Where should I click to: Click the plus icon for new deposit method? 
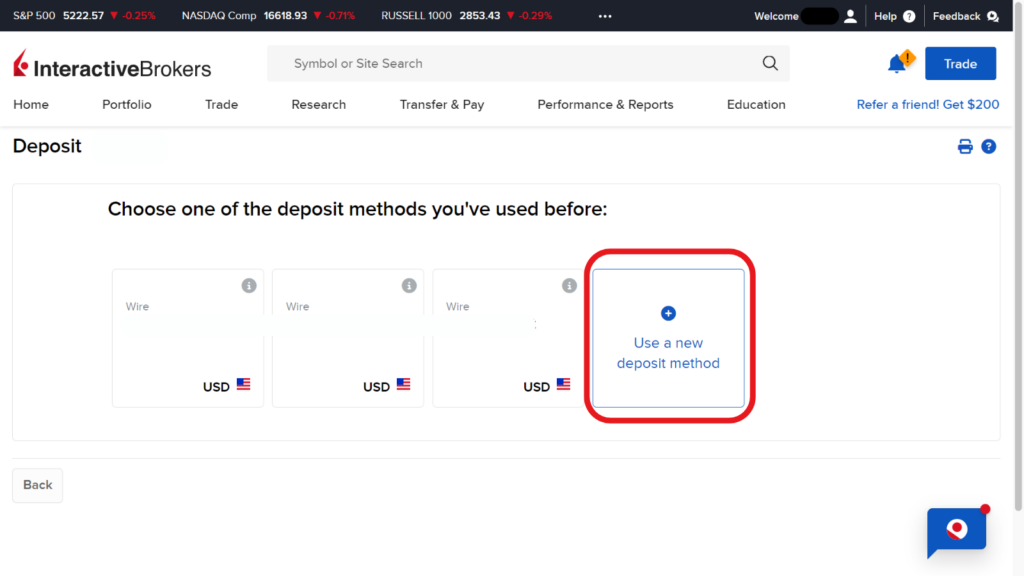668,313
